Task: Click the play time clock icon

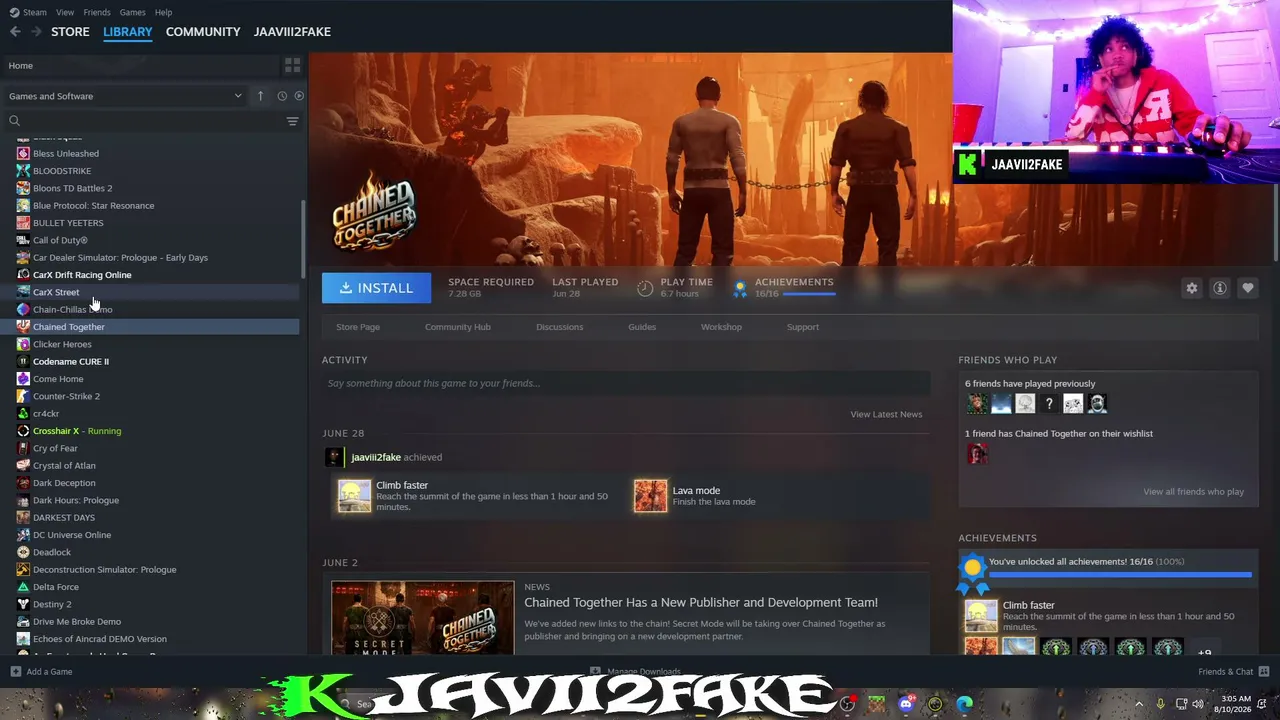Action: pyautogui.click(x=645, y=288)
